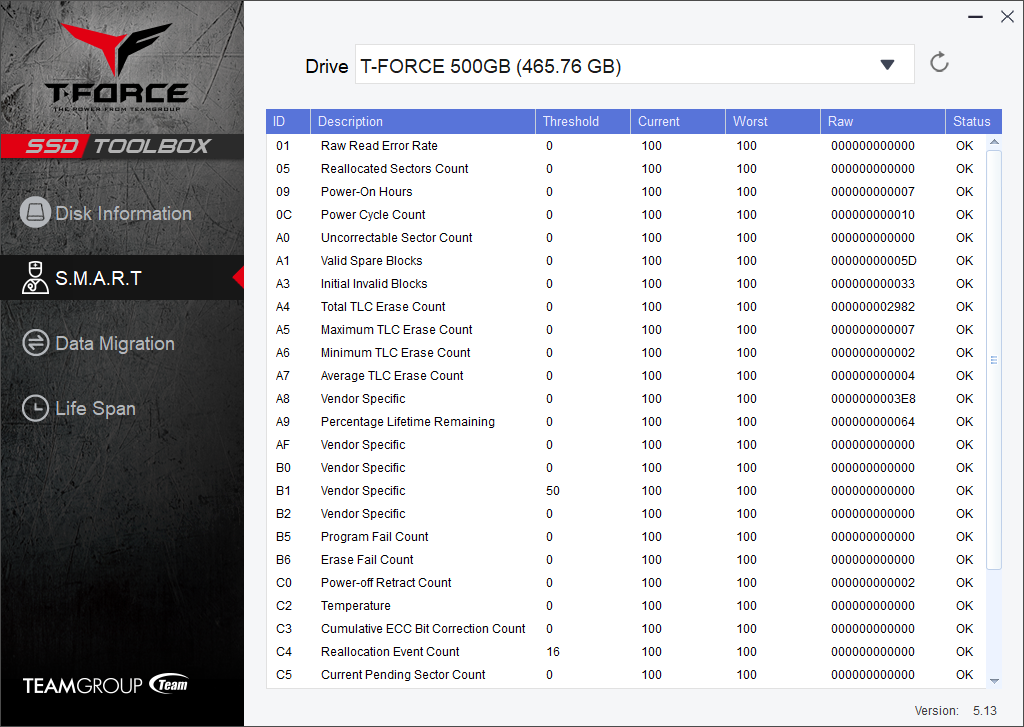Select the Program Fail Count row
Viewport: 1024px width, 727px height.
point(626,536)
